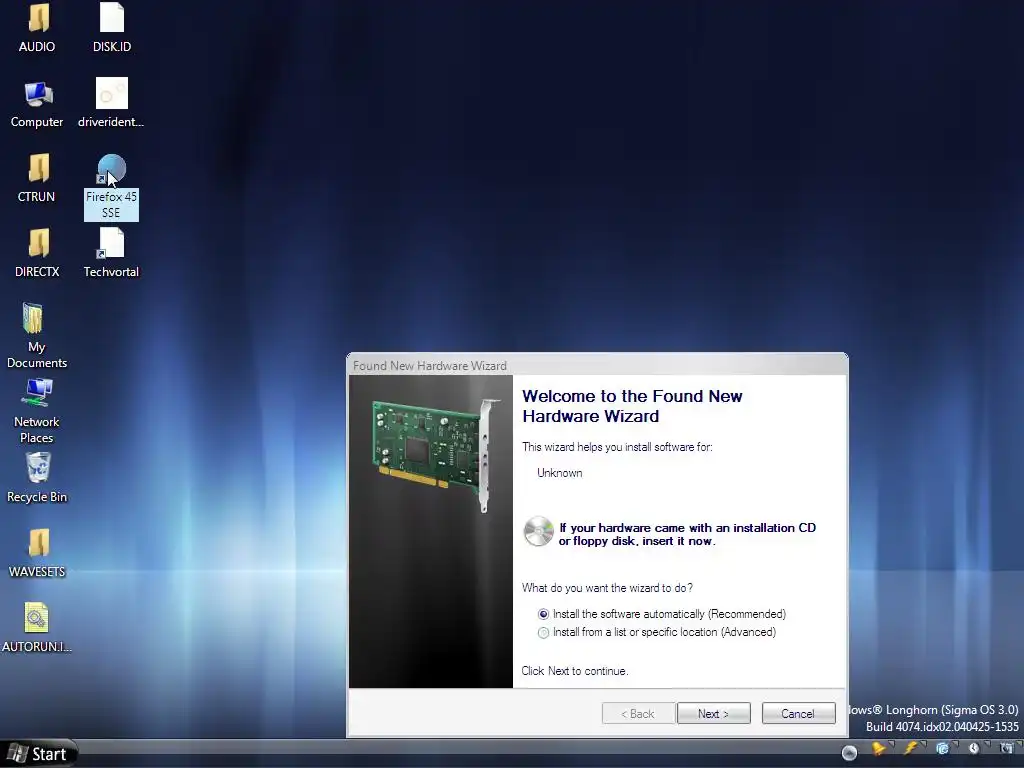Click 'Build 4074.idx02.040425-1535' desktop text
Screen dimensions: 1024x768
click(942, 726)
